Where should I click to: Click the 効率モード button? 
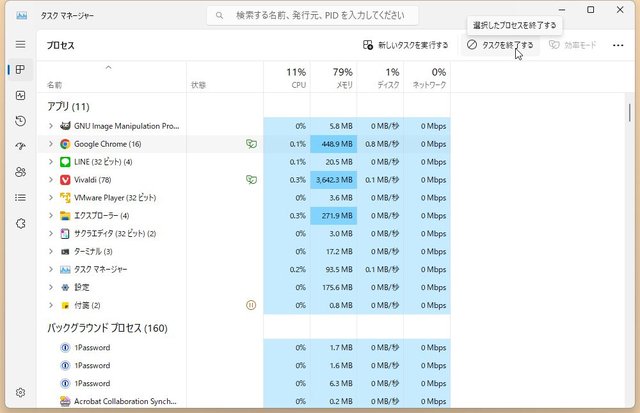click(572, 45)
